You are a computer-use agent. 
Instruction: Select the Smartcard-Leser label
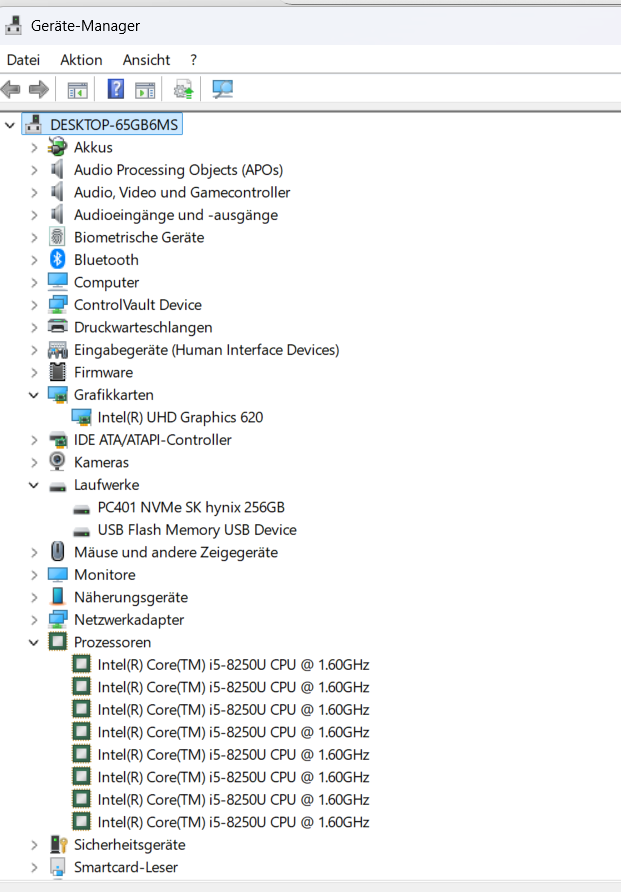point(126,867)
